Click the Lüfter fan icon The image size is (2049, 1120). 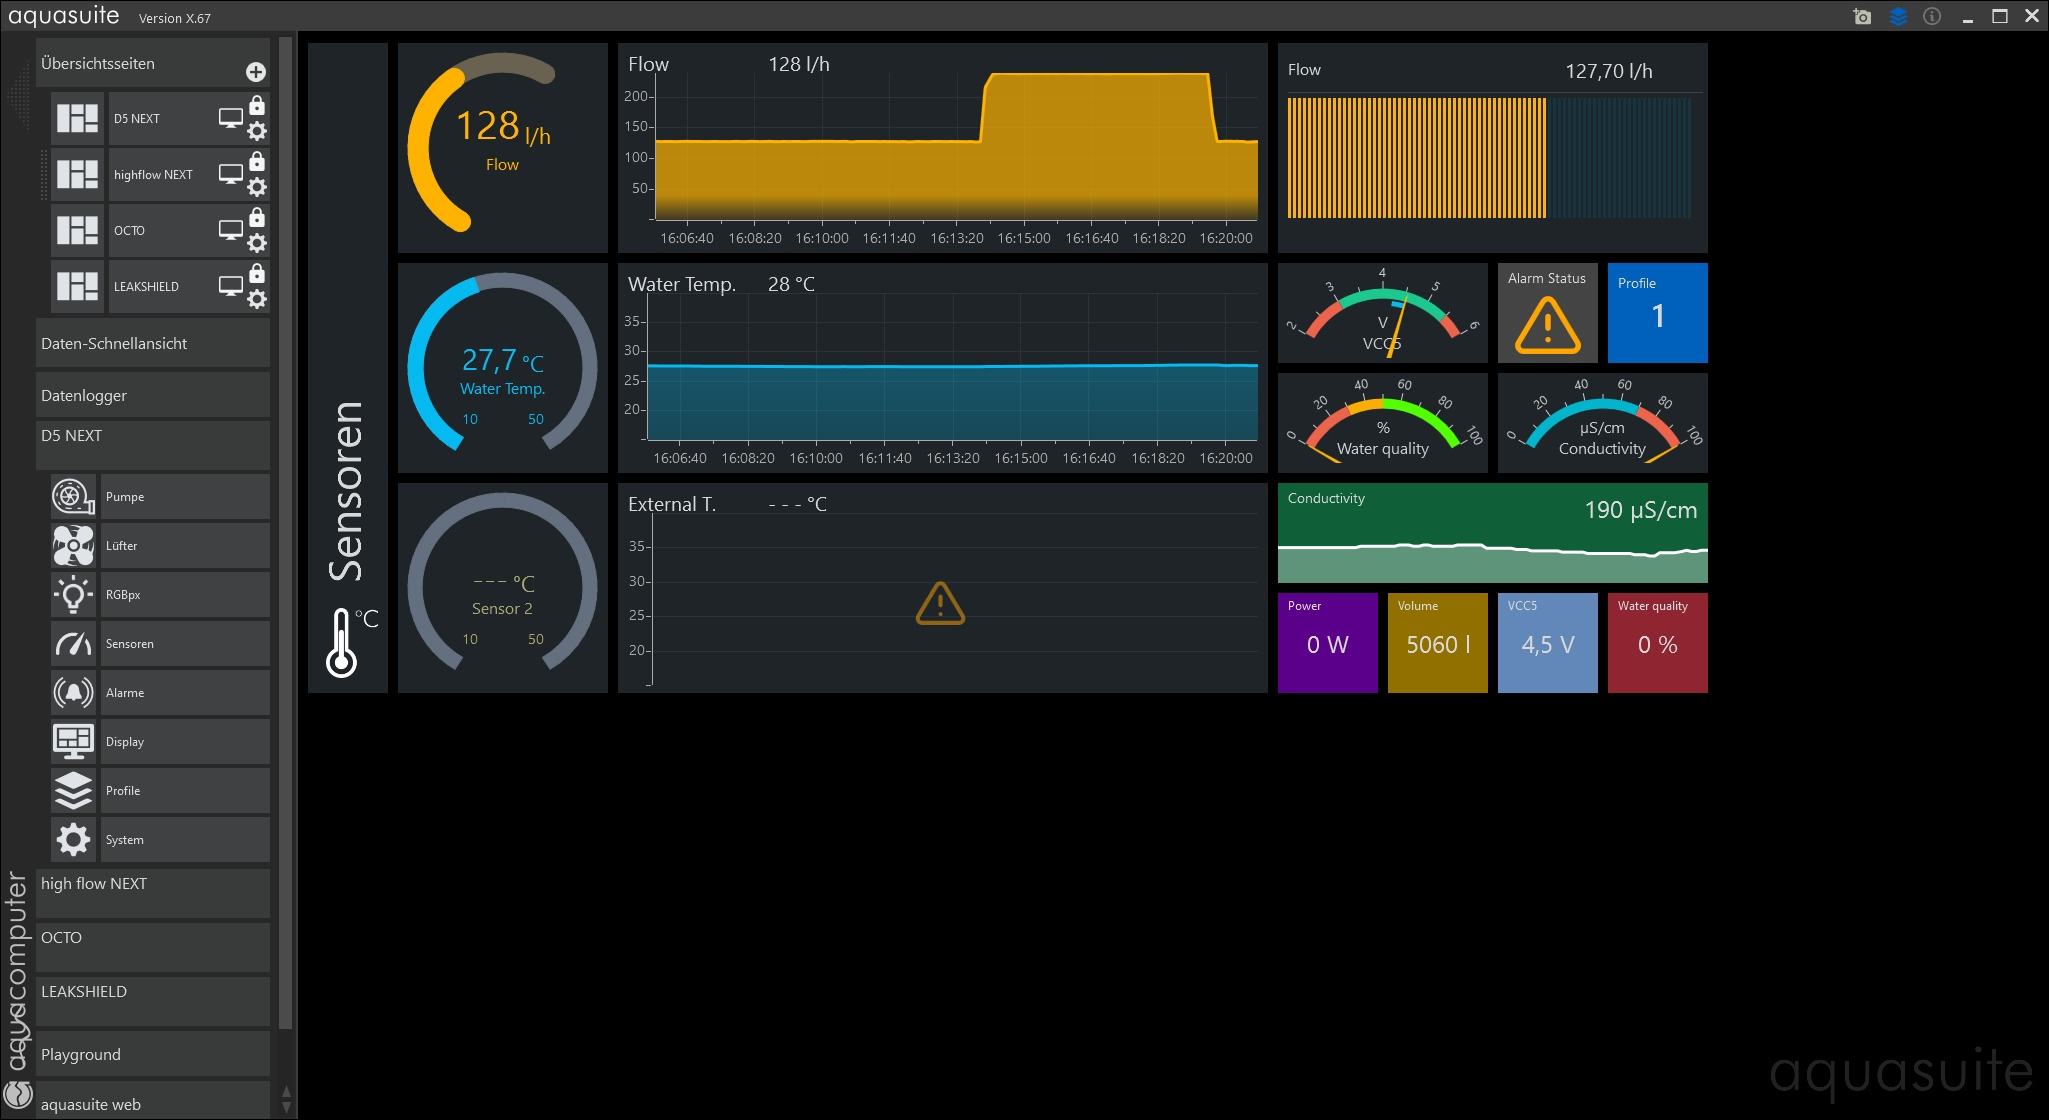(x=73, y=546)
